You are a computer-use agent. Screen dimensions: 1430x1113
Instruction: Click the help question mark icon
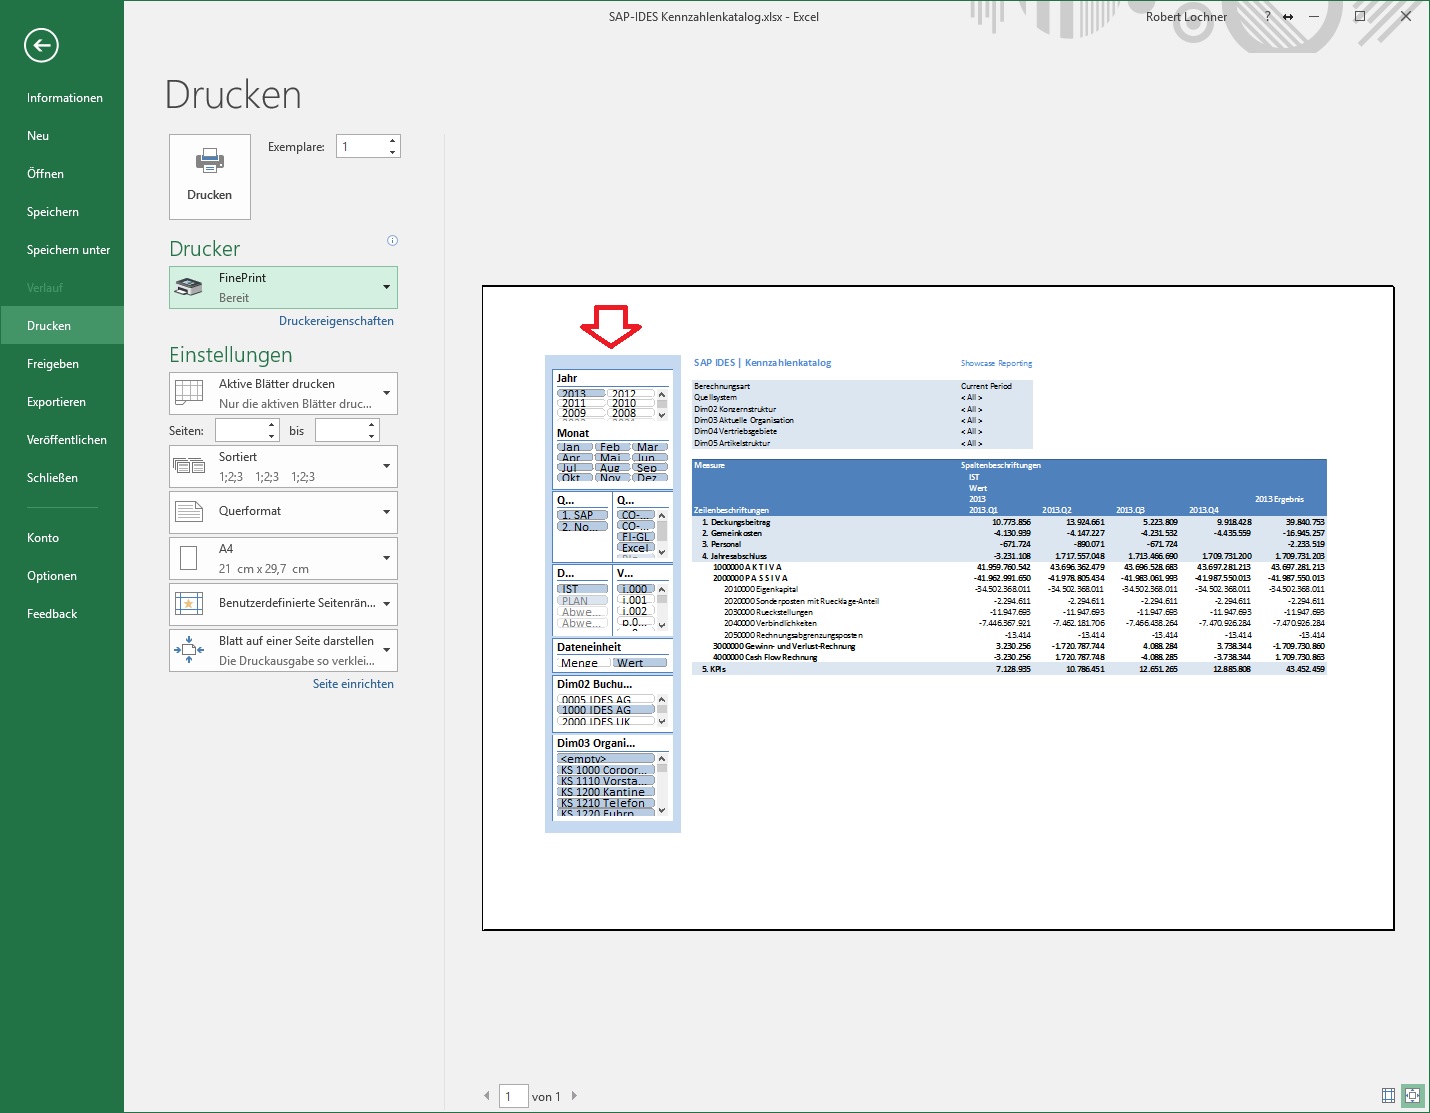click(1266, 16)
